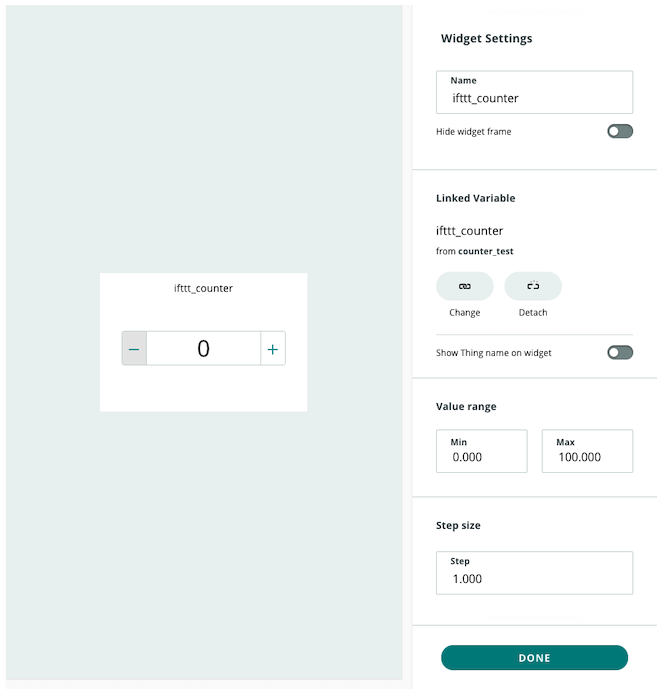Click the Widget Settings heading
The image size is (657, 689).
point(486,39)
